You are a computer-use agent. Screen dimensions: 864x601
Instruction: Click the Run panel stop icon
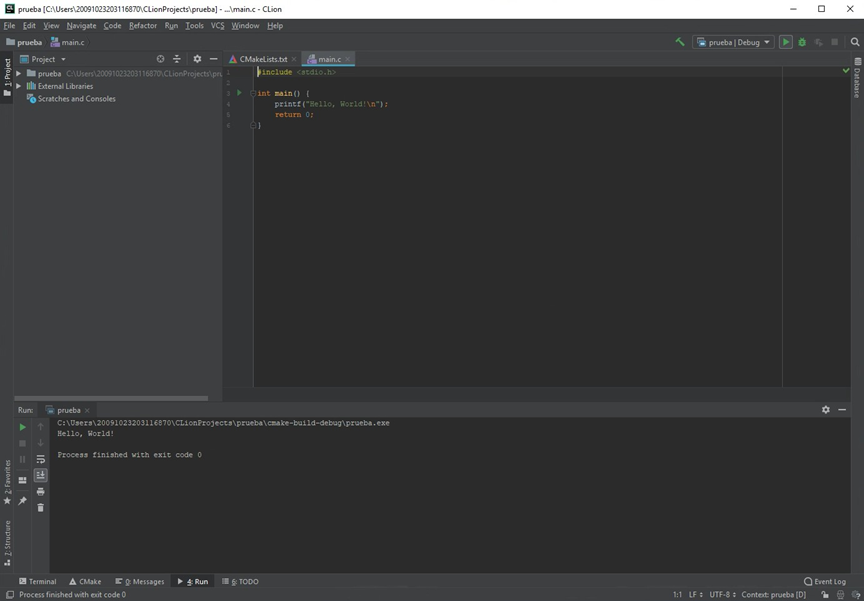[x=23, y=443]
